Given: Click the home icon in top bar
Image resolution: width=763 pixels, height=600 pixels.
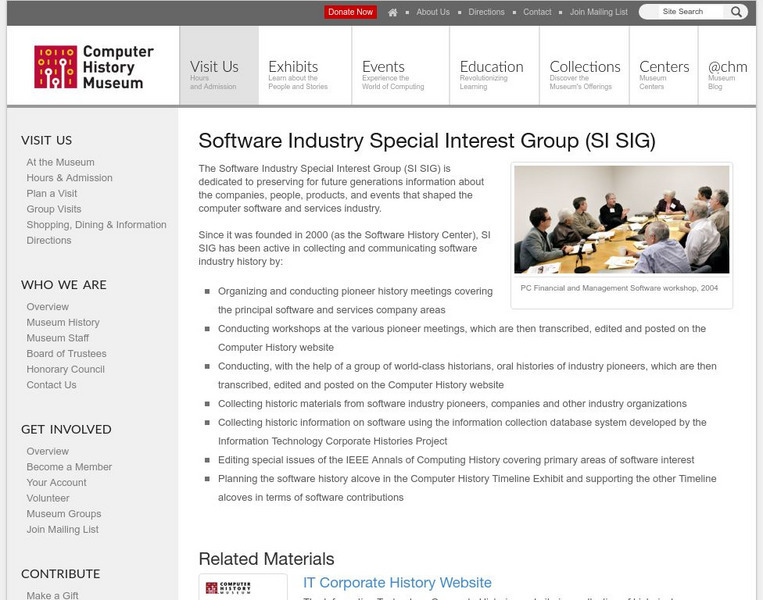Looking at the screenshot, I should [x=392, y=13].
